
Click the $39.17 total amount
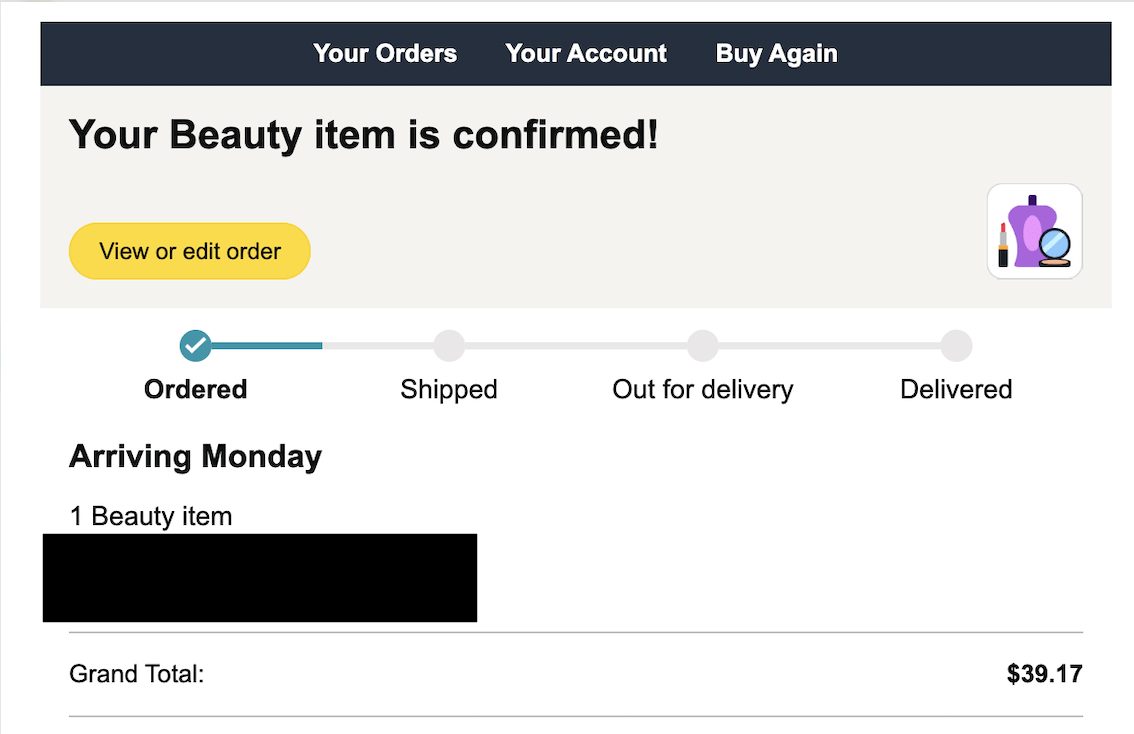point(1044,674)
